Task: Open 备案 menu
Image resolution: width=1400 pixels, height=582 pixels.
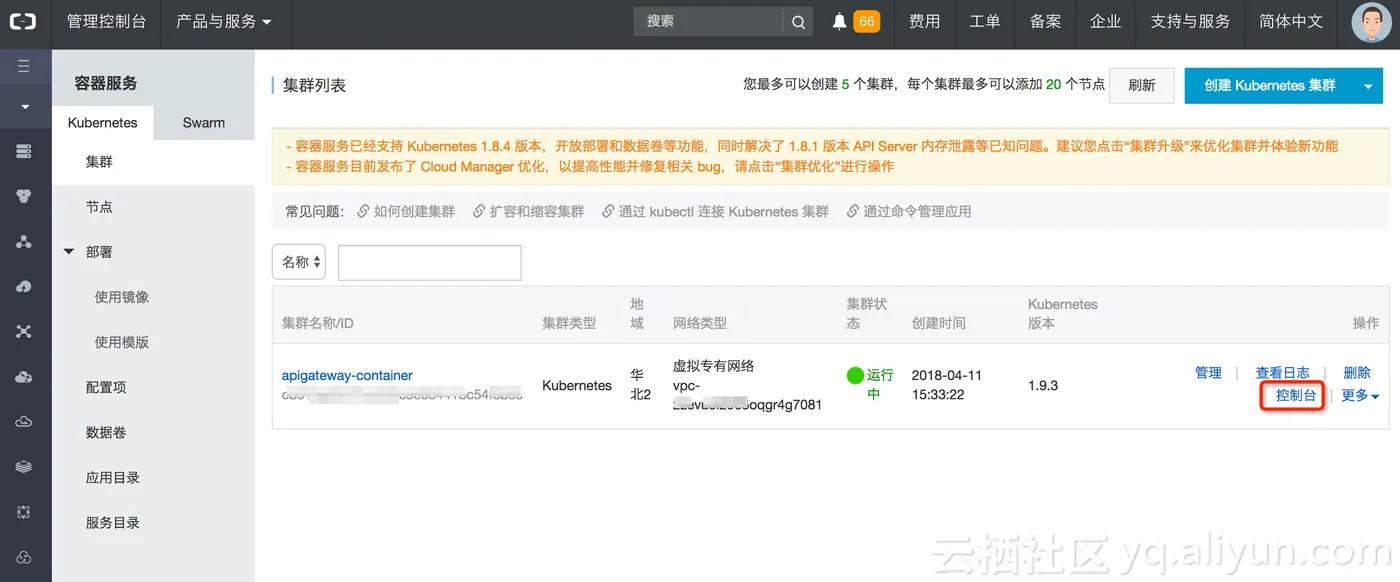Action: [1045, 22]
